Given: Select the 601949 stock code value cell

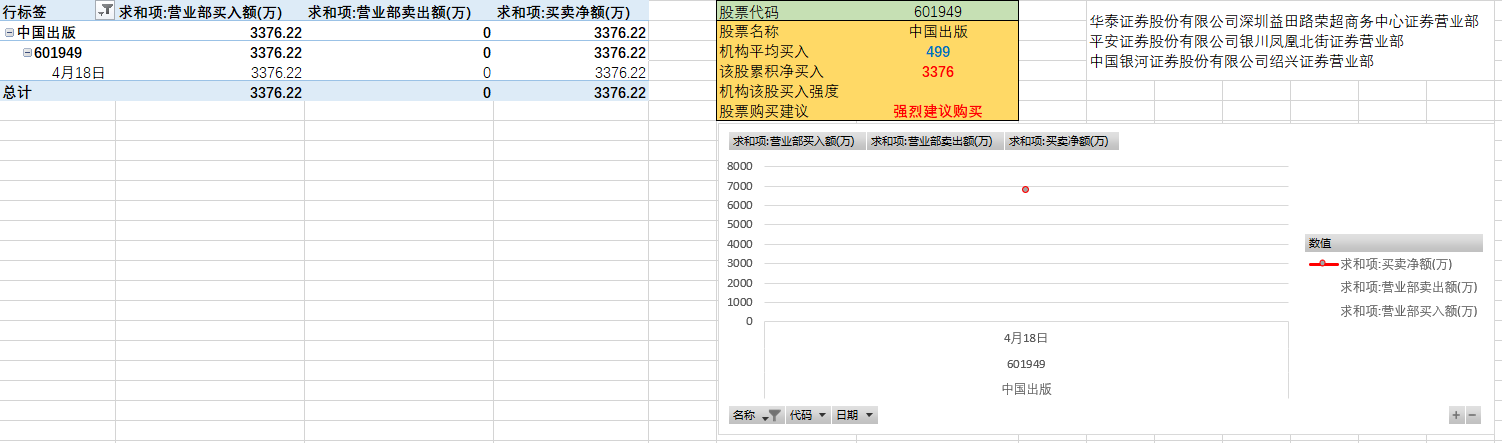Looking at the screenshot, I should [938, 12].
